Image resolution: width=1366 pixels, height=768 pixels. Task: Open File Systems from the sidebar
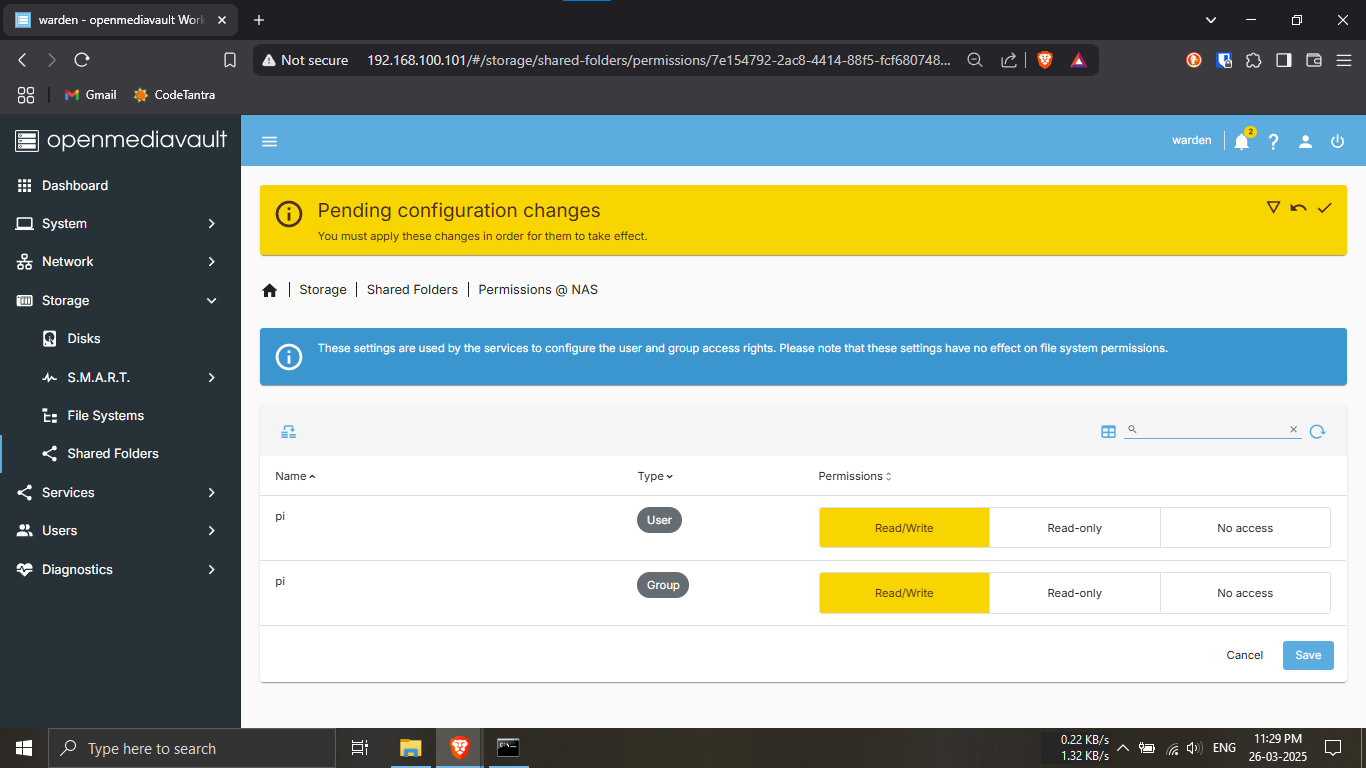pos(106,416)
